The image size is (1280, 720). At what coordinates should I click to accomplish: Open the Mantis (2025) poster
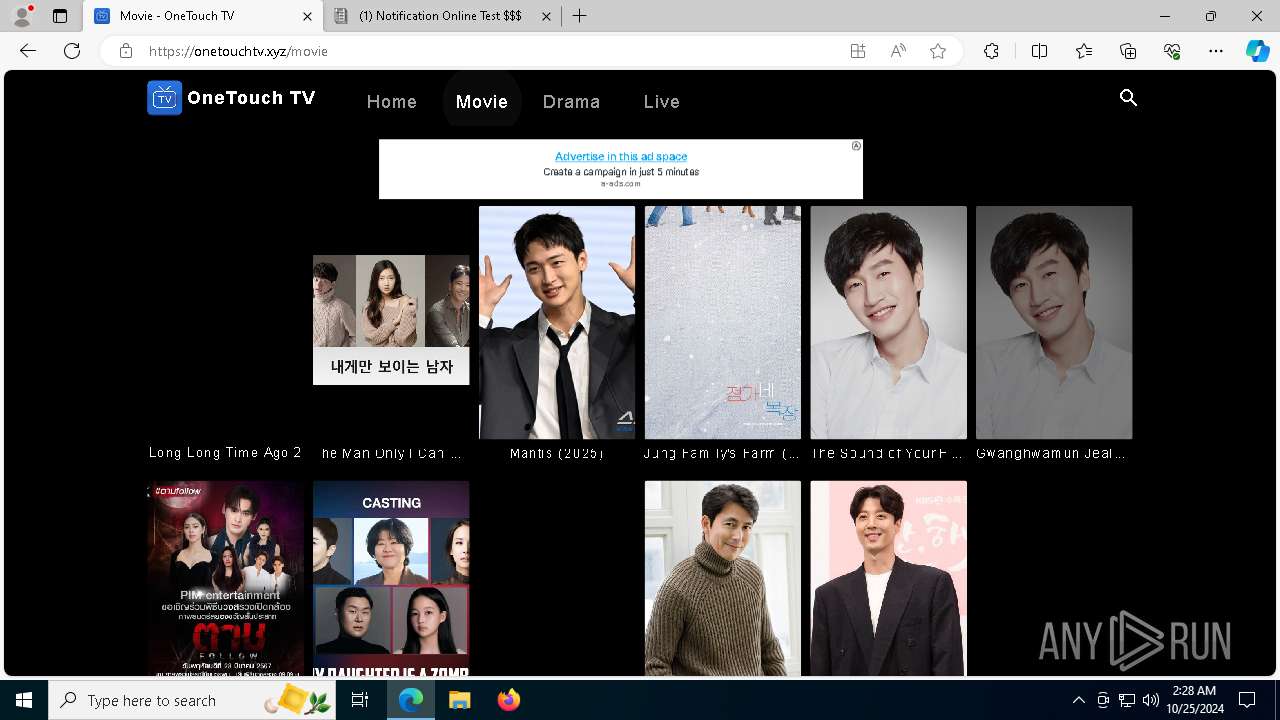[x=557, y=322]
